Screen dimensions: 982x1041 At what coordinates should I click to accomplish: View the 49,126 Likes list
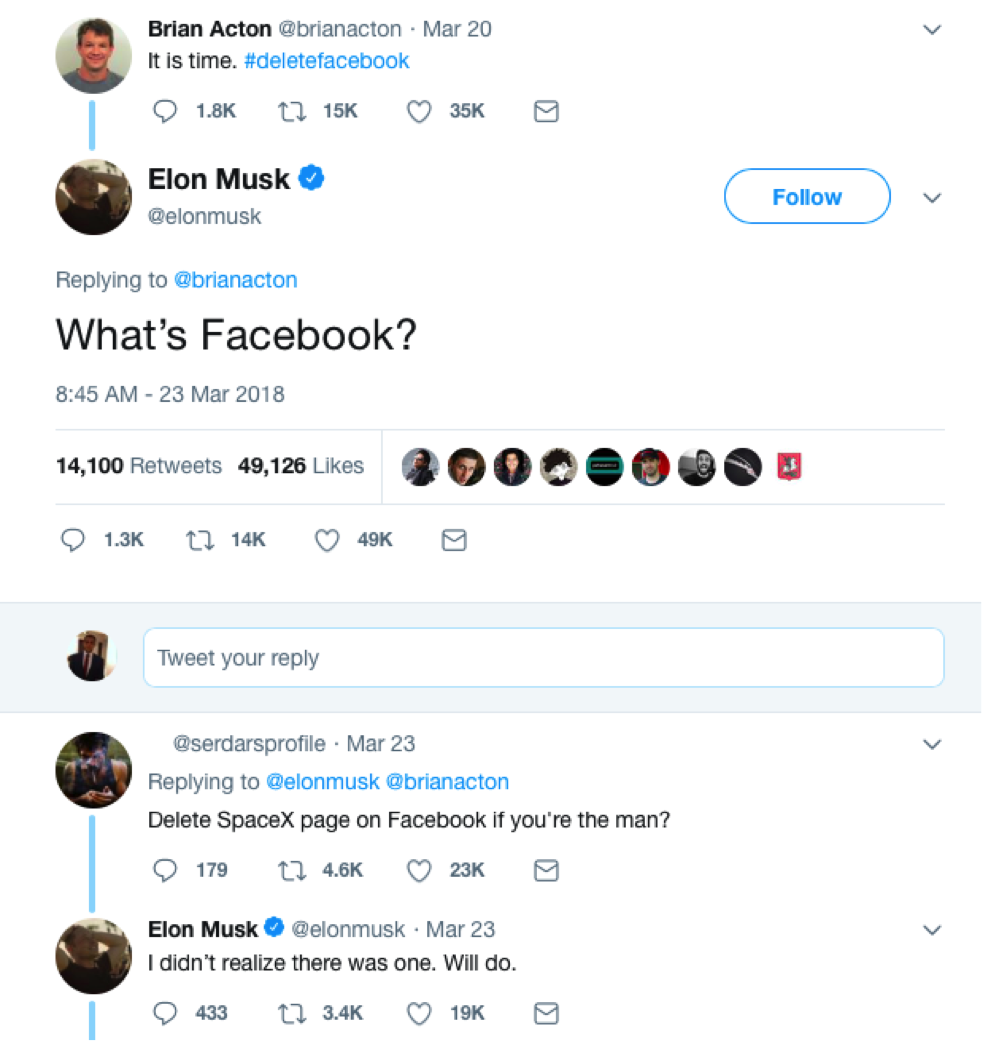pyautogui.click(x=300, y=466)
